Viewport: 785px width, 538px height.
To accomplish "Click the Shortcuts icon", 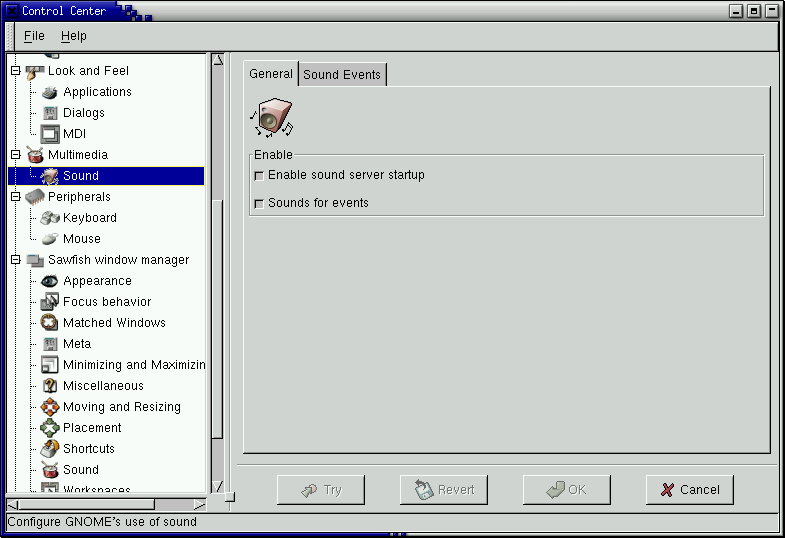I will point(50,449).
